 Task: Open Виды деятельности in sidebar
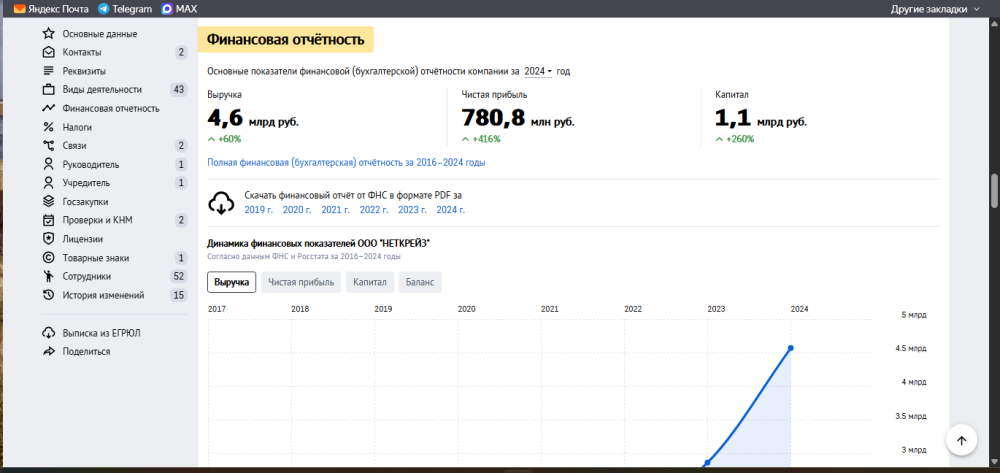(102, 90)
